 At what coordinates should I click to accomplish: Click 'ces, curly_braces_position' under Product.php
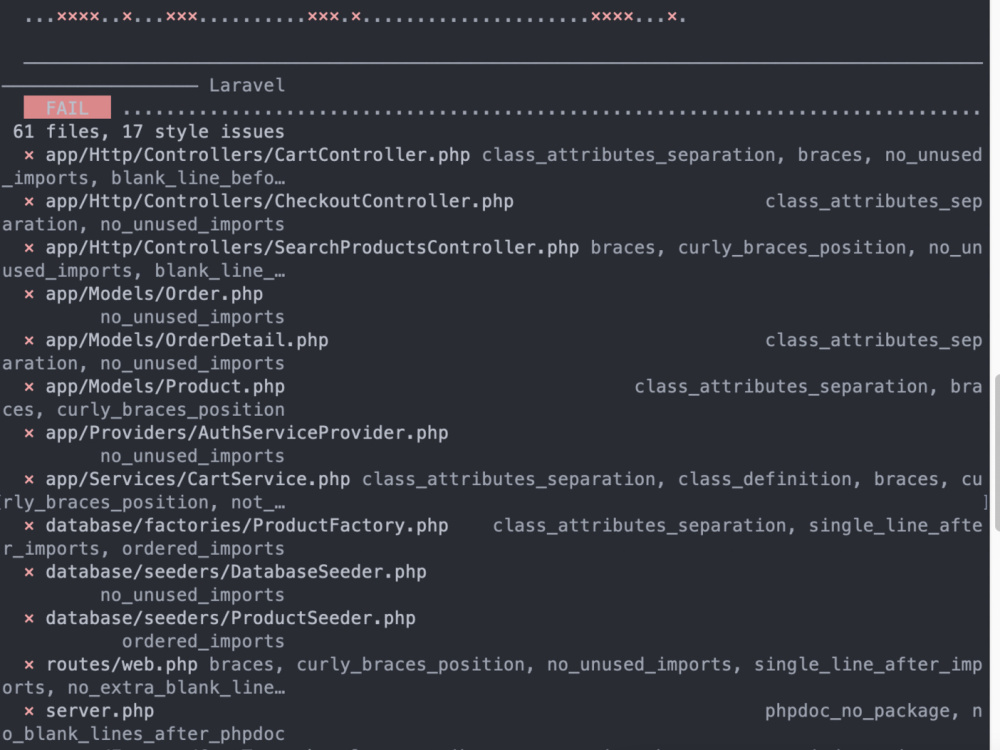tap(143, 409)
